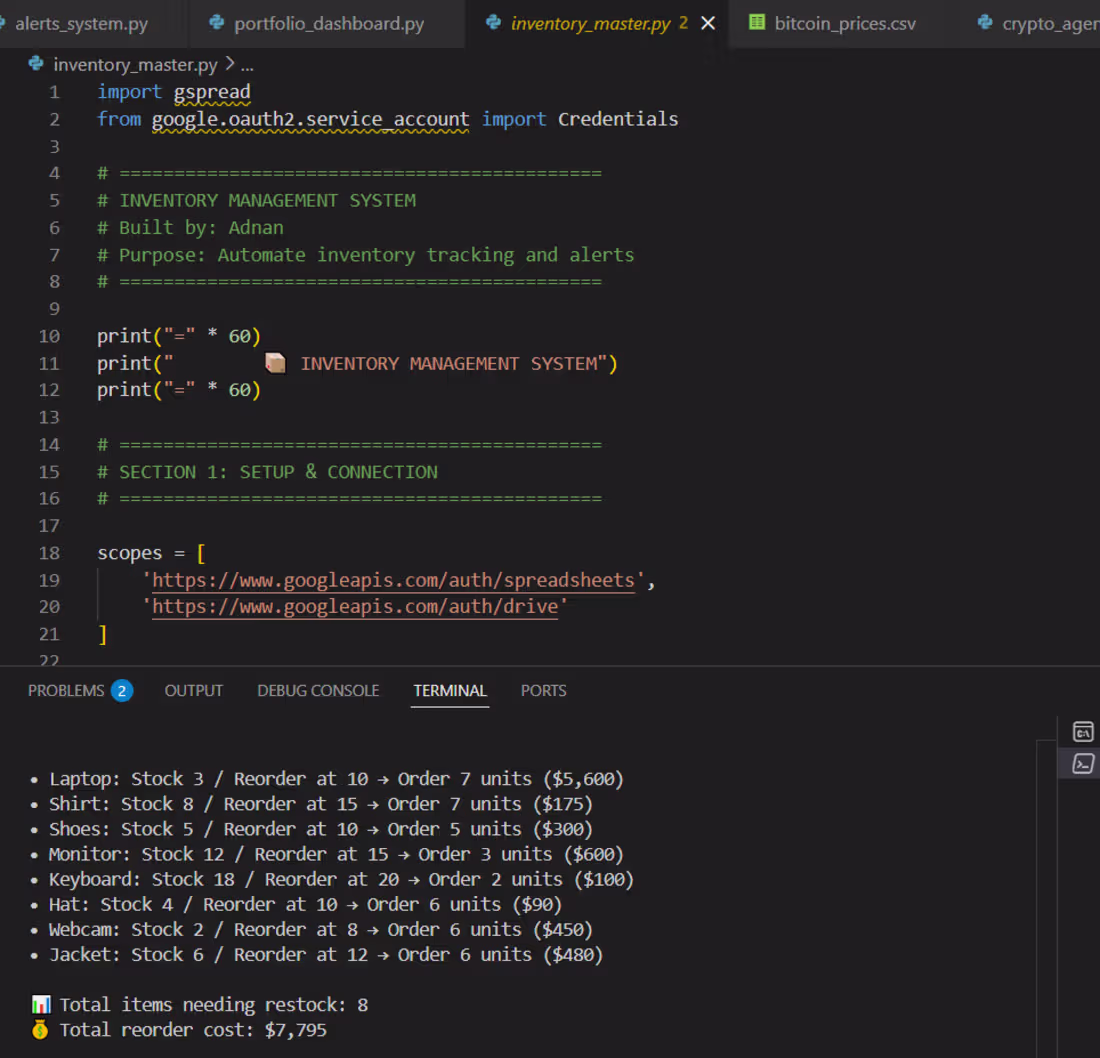Click the CSV icon on bitcoin_prices tab

click(x=756, y=22)
